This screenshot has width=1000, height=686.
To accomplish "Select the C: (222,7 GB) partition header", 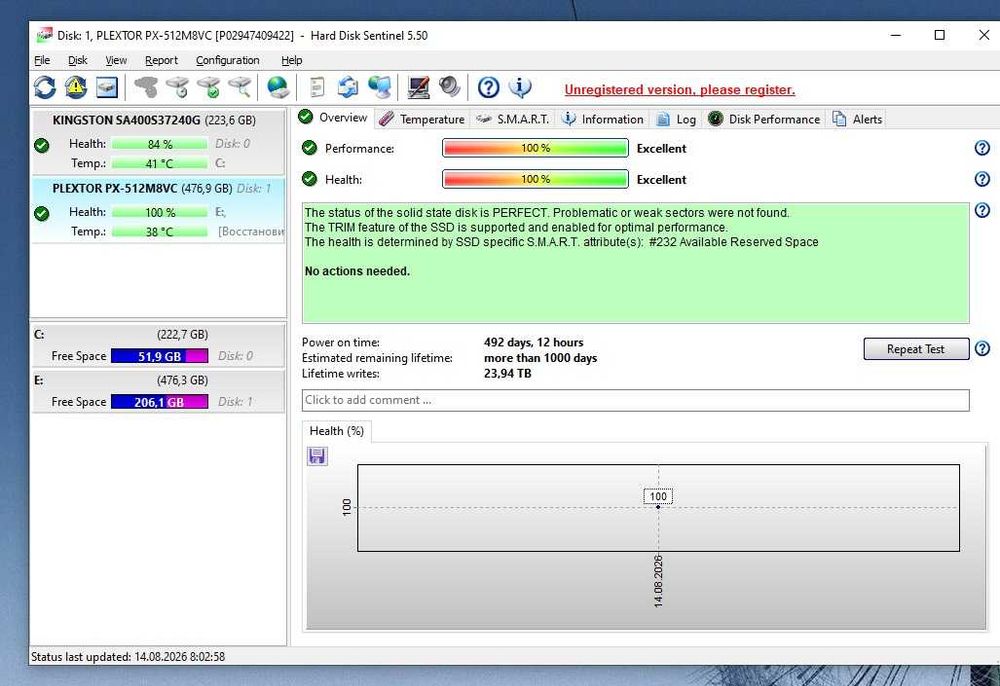I will pos(158,334).
